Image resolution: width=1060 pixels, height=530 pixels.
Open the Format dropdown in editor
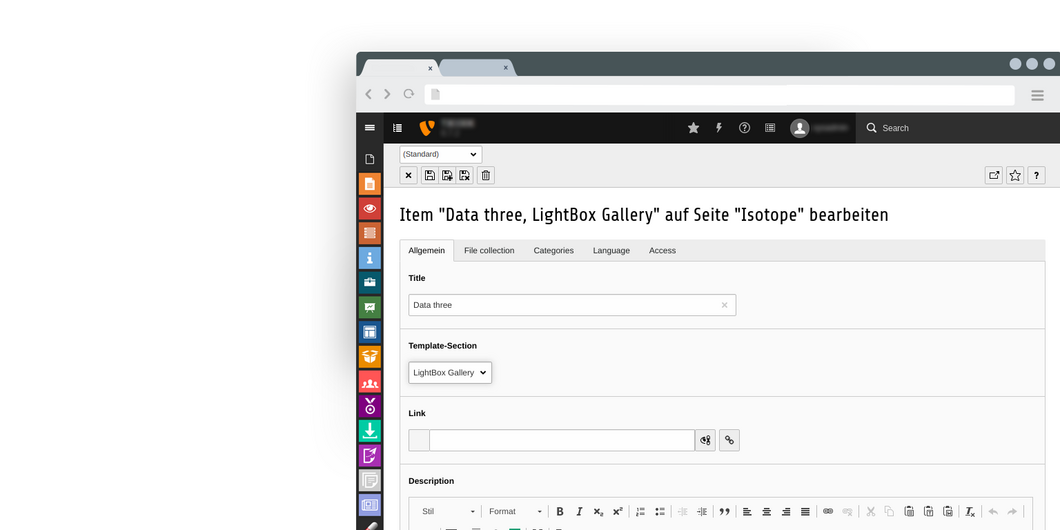point(515,512)
